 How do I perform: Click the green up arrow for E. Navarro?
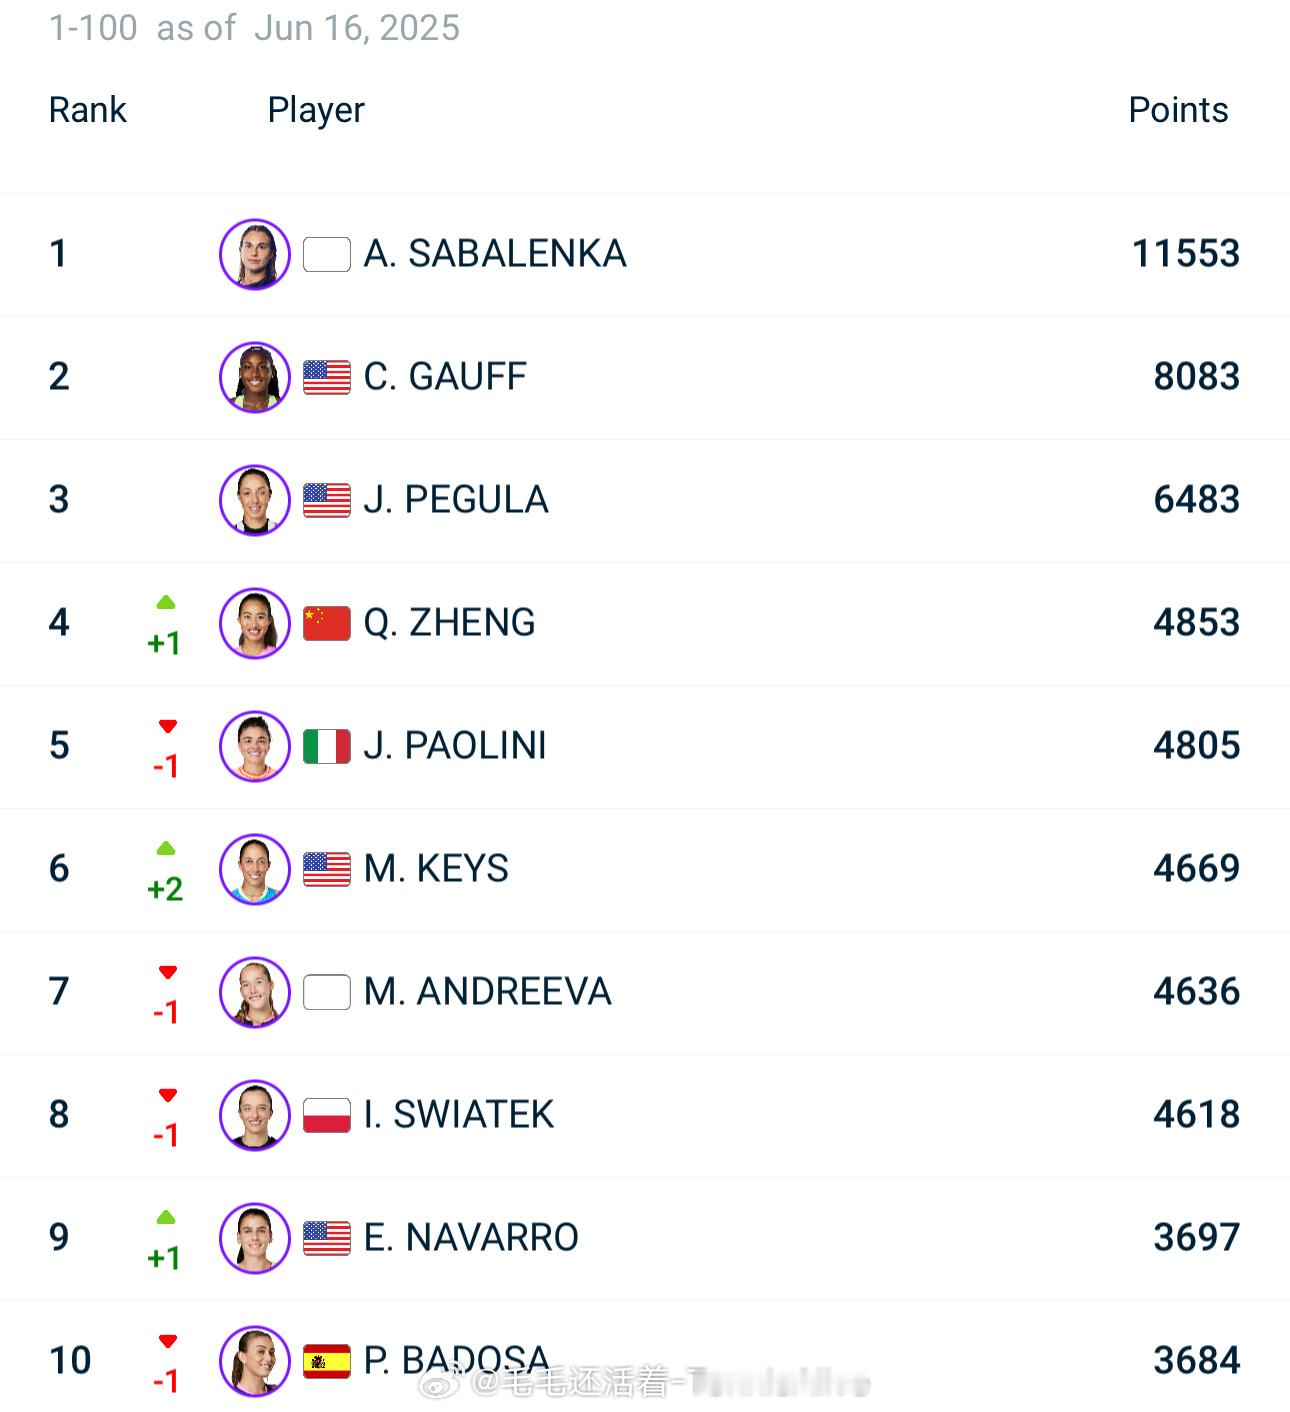click(166, 1218)
